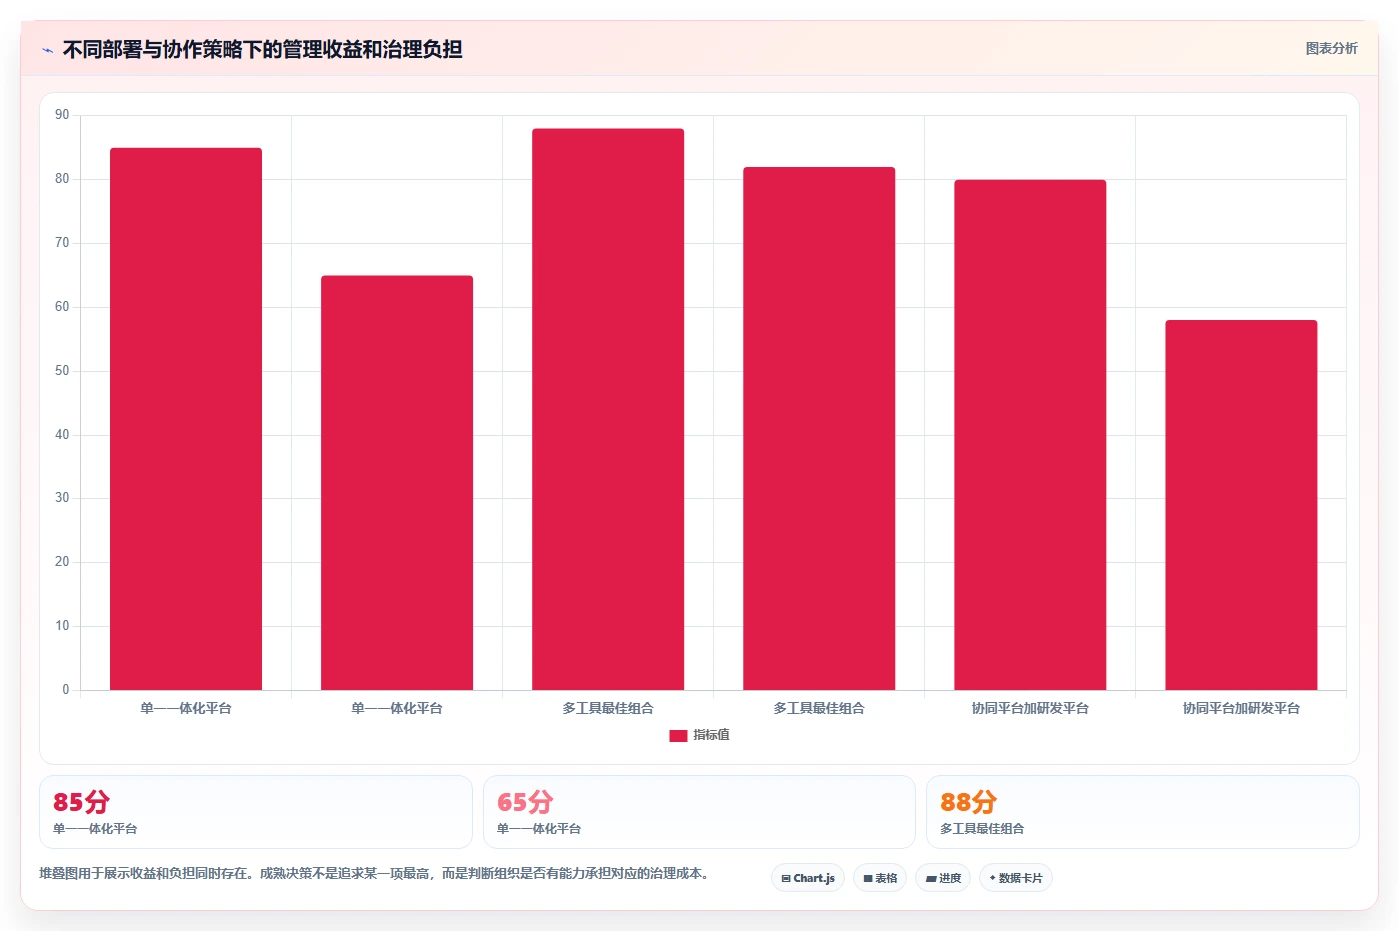Toggle the 指标值 legend color swatch
The height and width of the screenshot is (931, 1399).
click(x=678, y=735)
